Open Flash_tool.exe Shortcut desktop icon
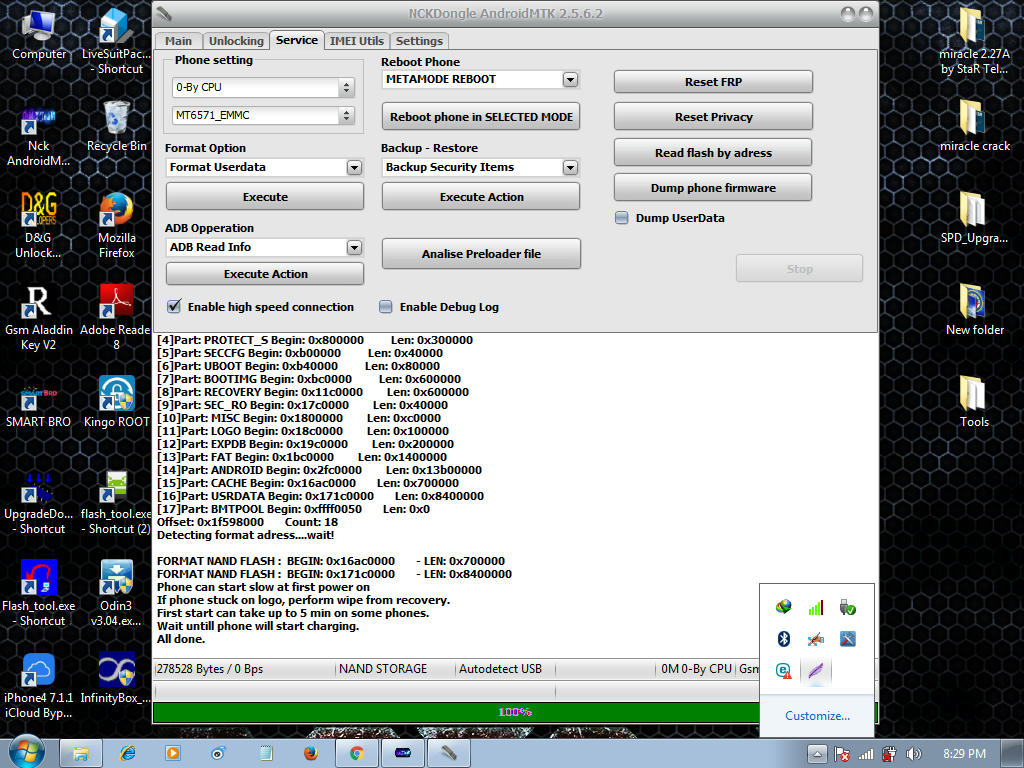 click(x=38, y=594)
